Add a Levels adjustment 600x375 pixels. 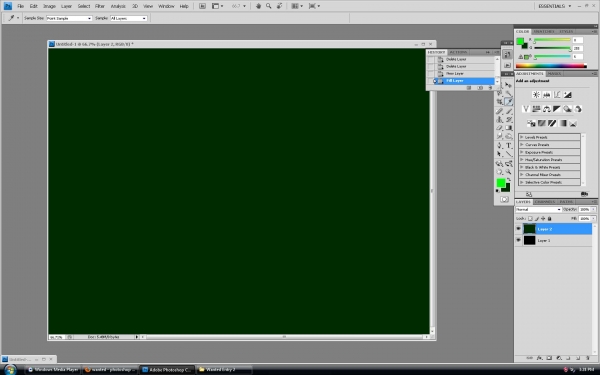point(546,95)
